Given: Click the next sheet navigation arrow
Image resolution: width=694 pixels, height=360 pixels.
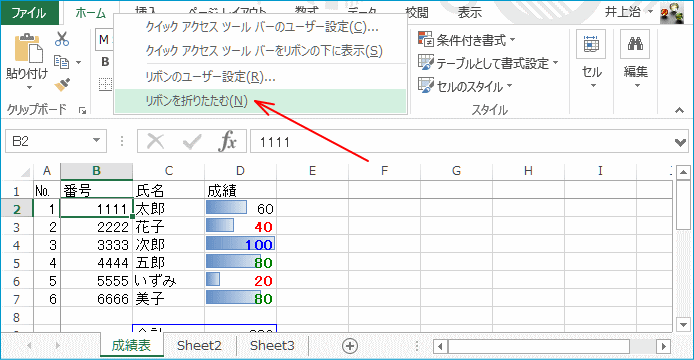Looking at the screenshot, I should (58, 345).
